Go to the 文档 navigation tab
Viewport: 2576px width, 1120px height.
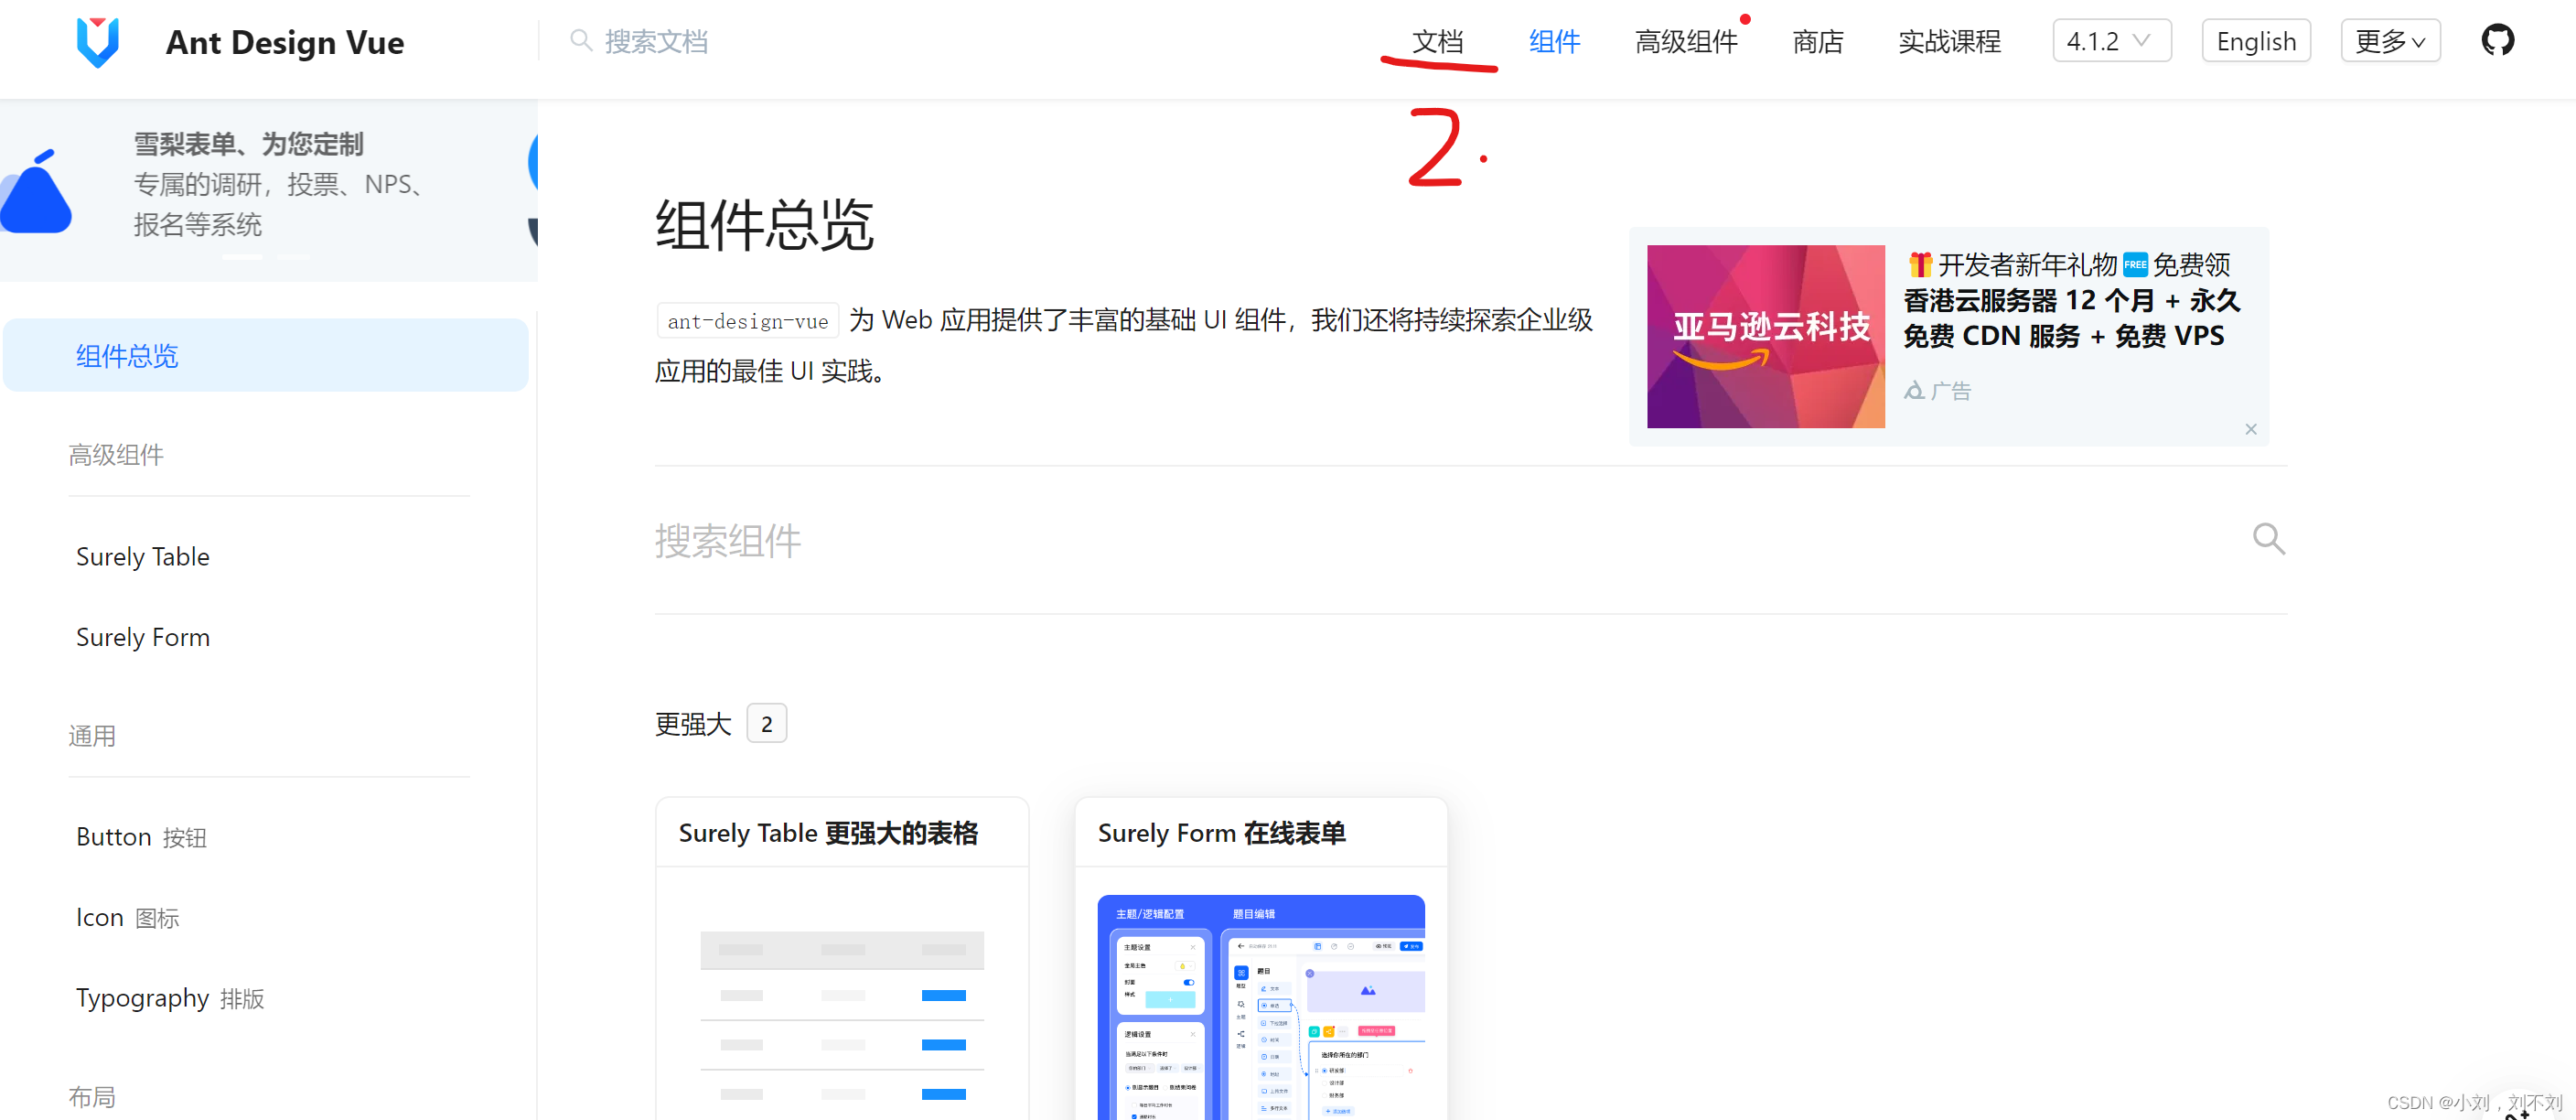coord(1437,41)
